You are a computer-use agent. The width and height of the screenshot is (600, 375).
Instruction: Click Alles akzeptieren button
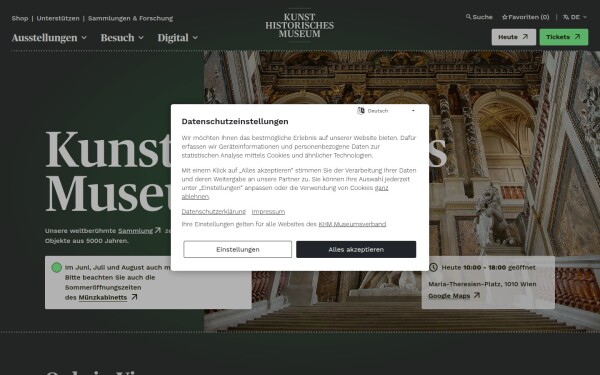click(356, 249)
